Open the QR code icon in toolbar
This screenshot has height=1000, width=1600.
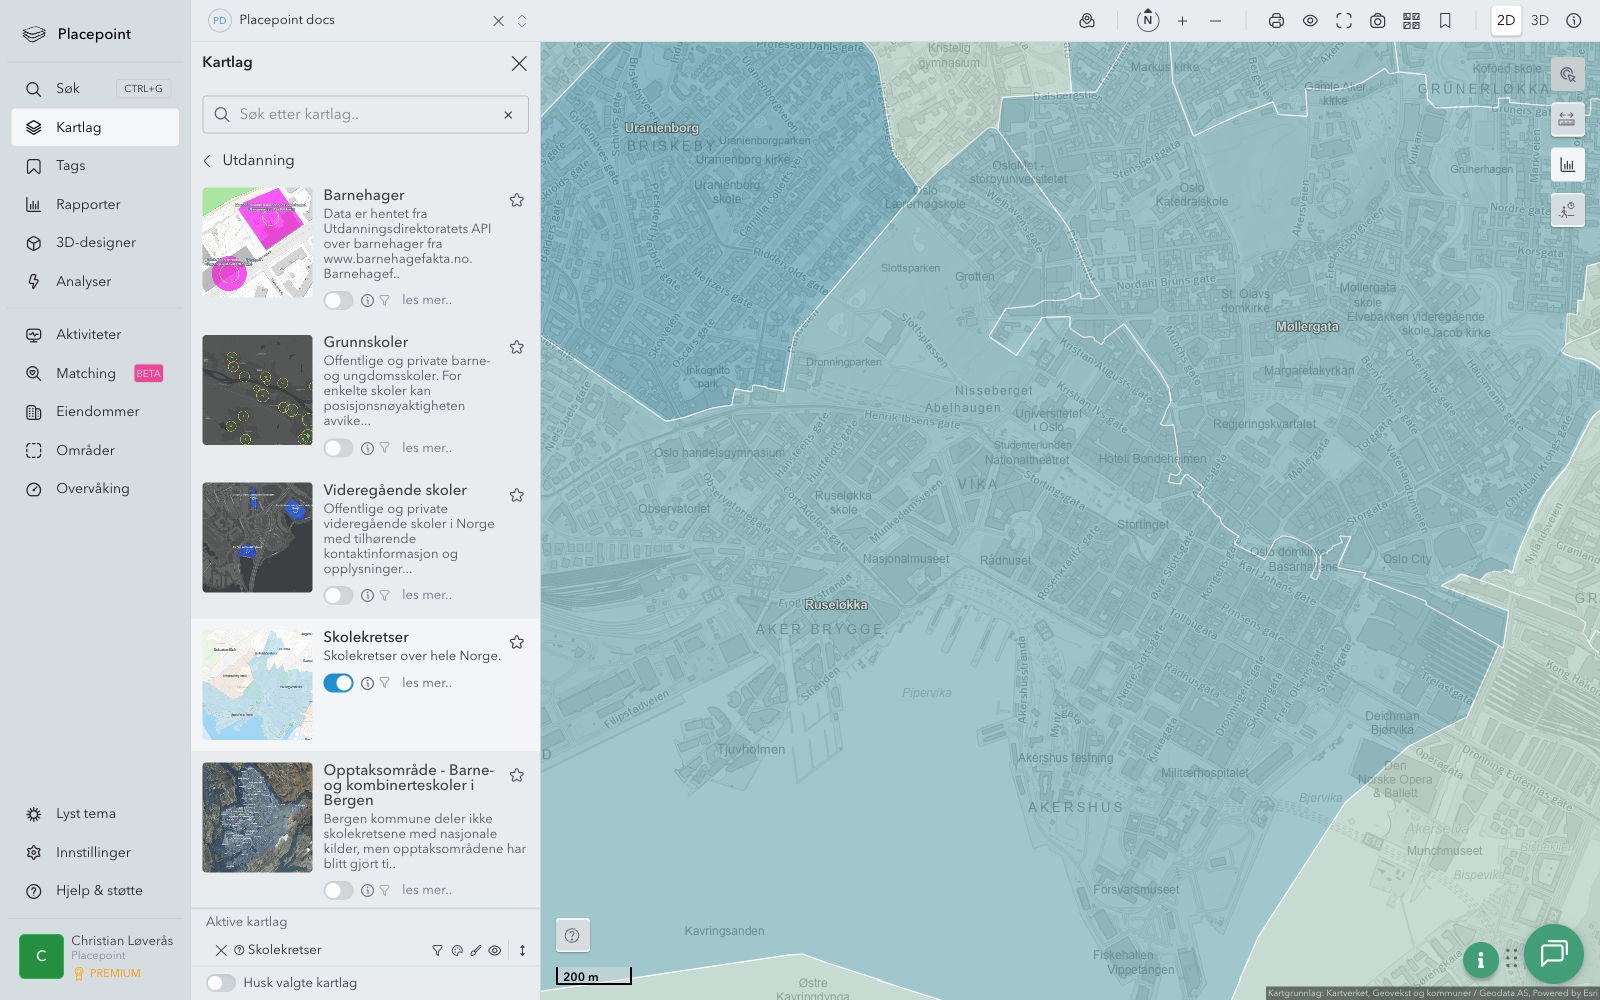click(1411, 21)
